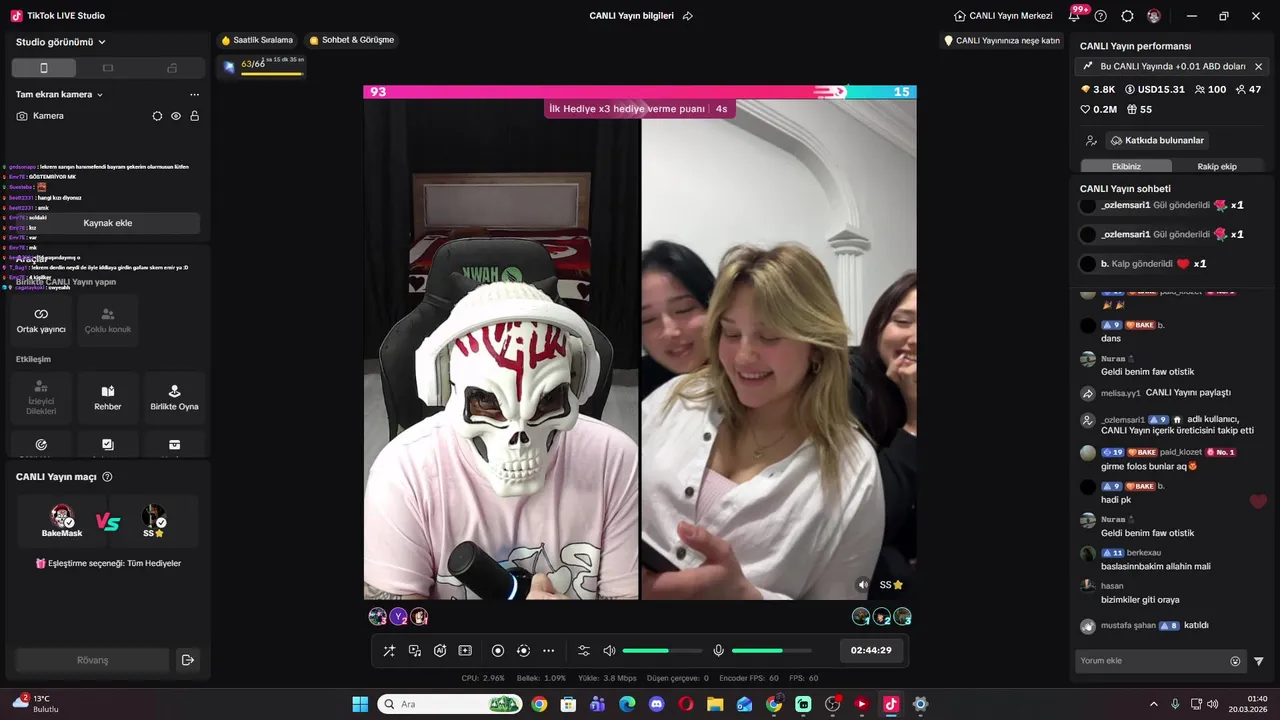Click the floating heart icon in chat

point(1258,501)
